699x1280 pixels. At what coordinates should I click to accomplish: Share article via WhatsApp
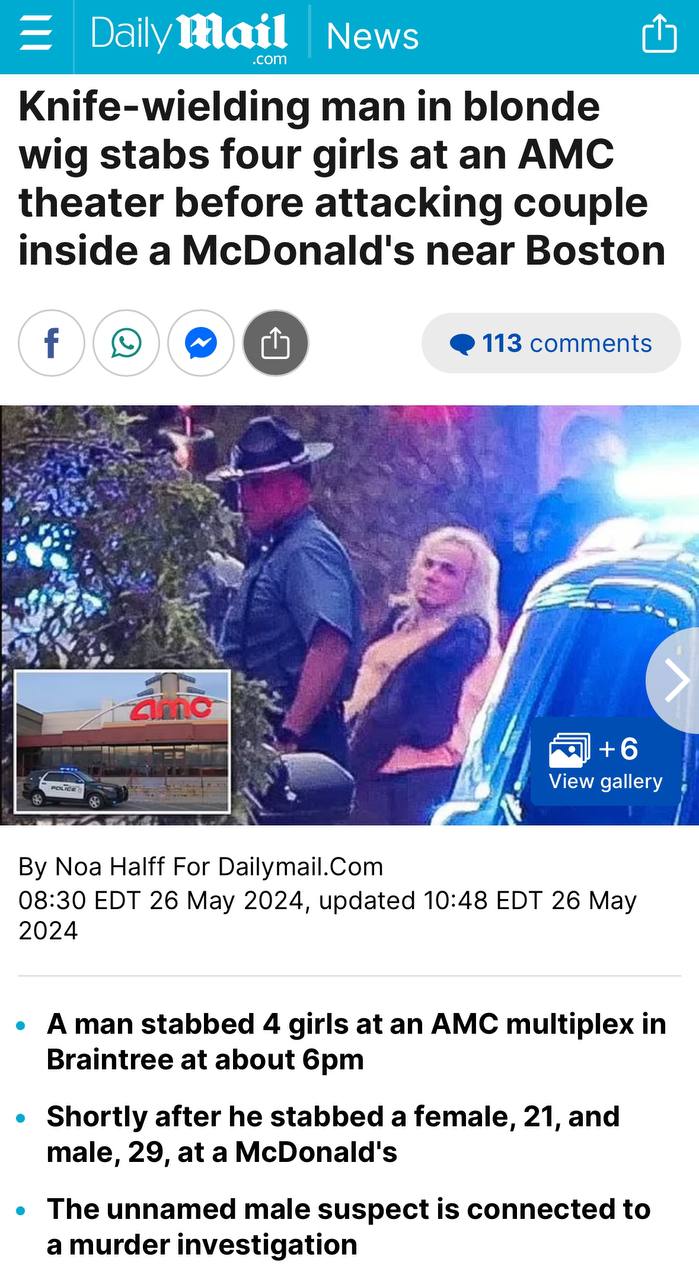(x=126, y=343)
